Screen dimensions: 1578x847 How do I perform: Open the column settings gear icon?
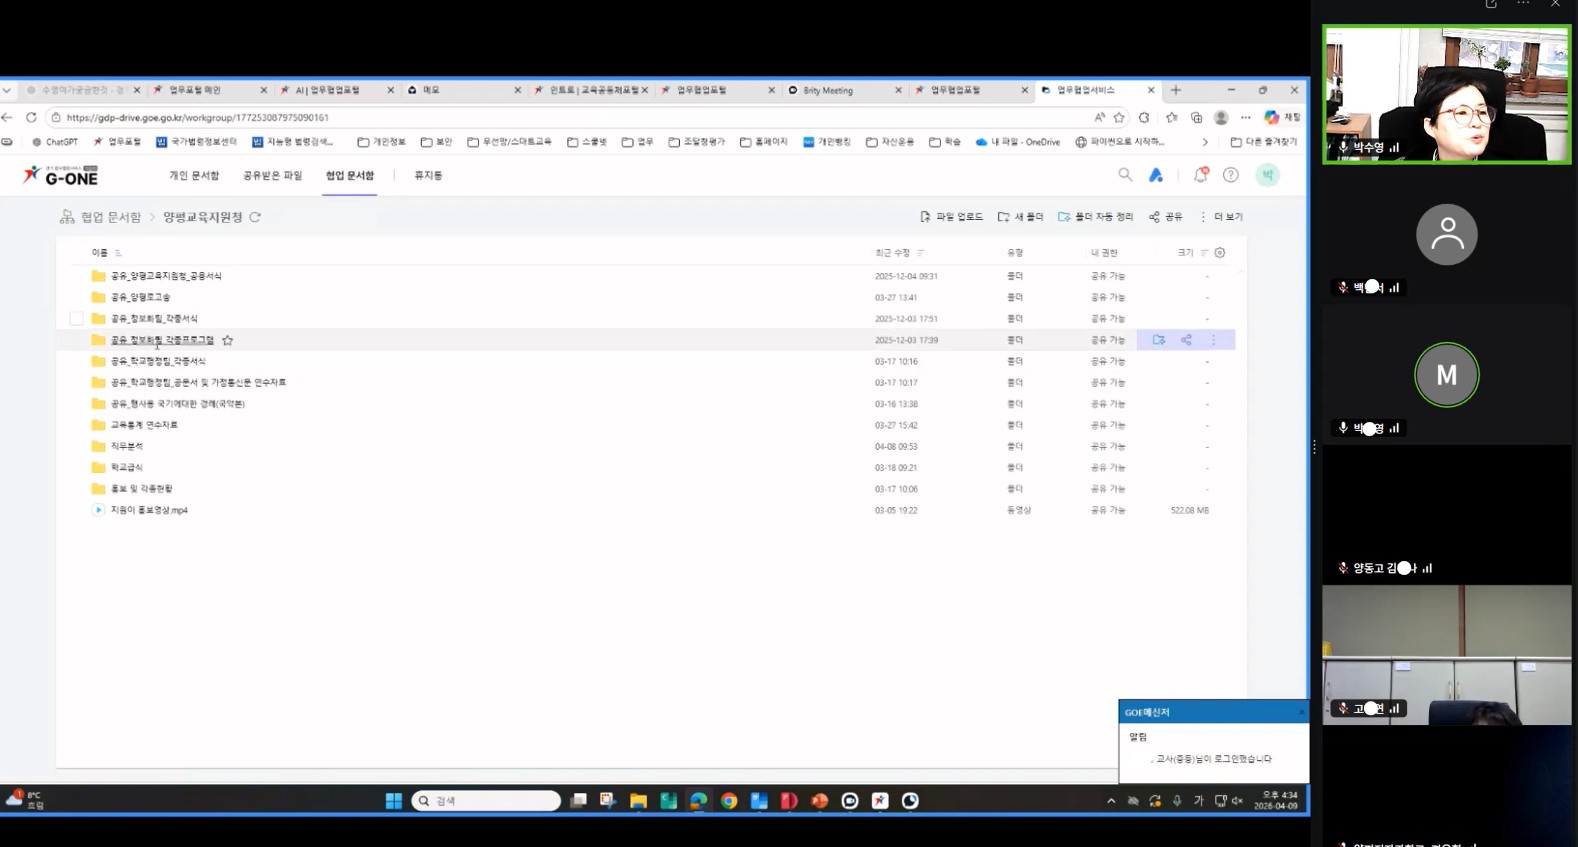[x=1220, y=253]
